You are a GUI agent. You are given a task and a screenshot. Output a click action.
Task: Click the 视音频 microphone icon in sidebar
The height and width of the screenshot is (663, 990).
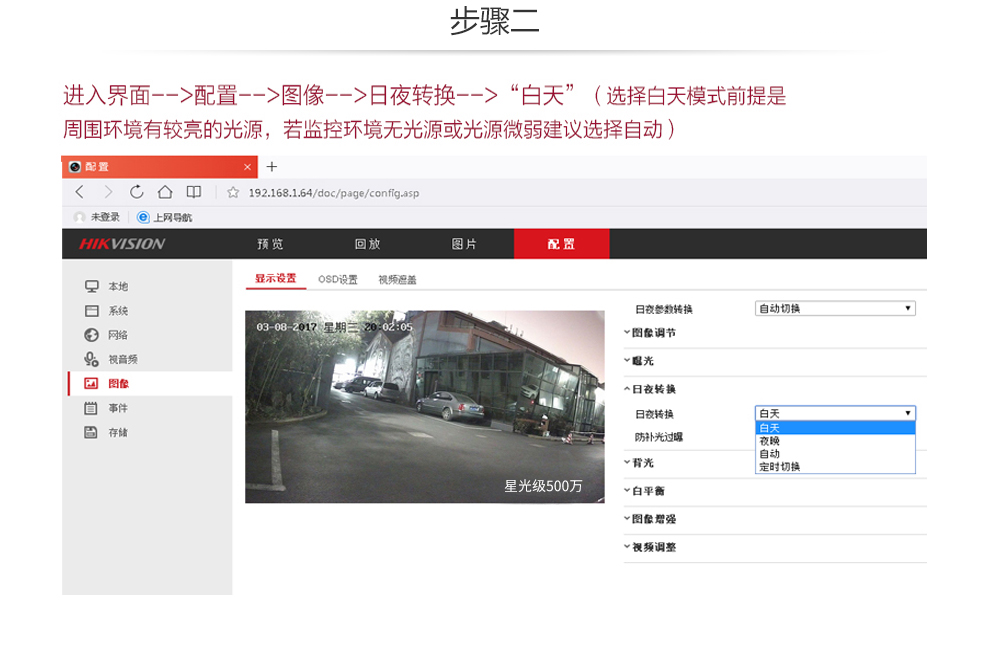tap(92, 359)
